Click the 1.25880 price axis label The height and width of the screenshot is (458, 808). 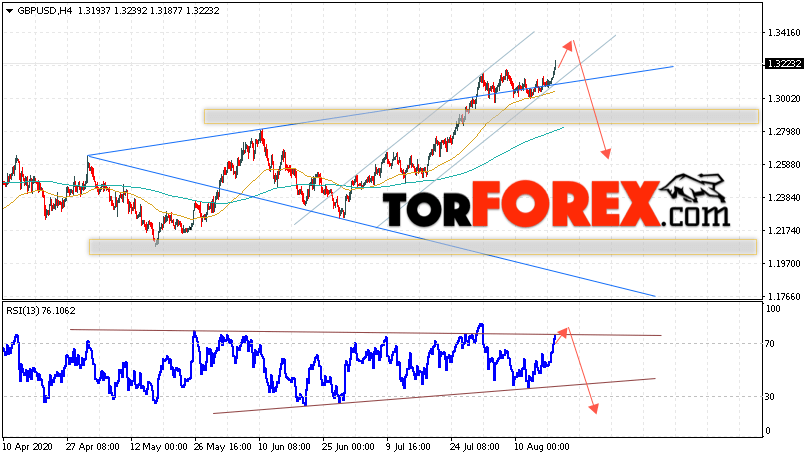(x=784, y=165)
